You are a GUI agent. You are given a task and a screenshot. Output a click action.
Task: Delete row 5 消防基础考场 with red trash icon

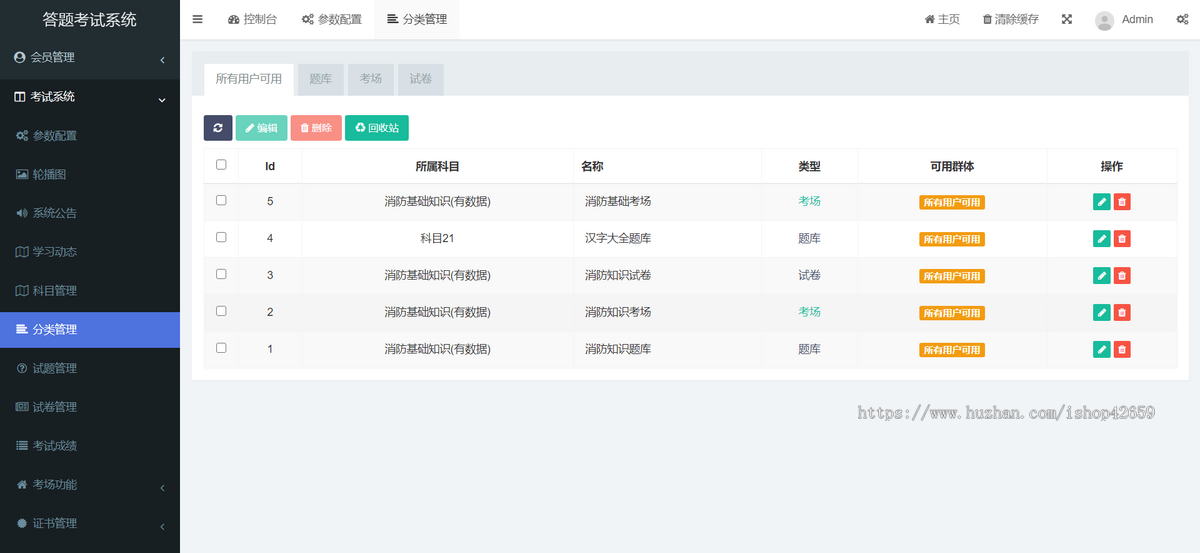[1122, 201]
